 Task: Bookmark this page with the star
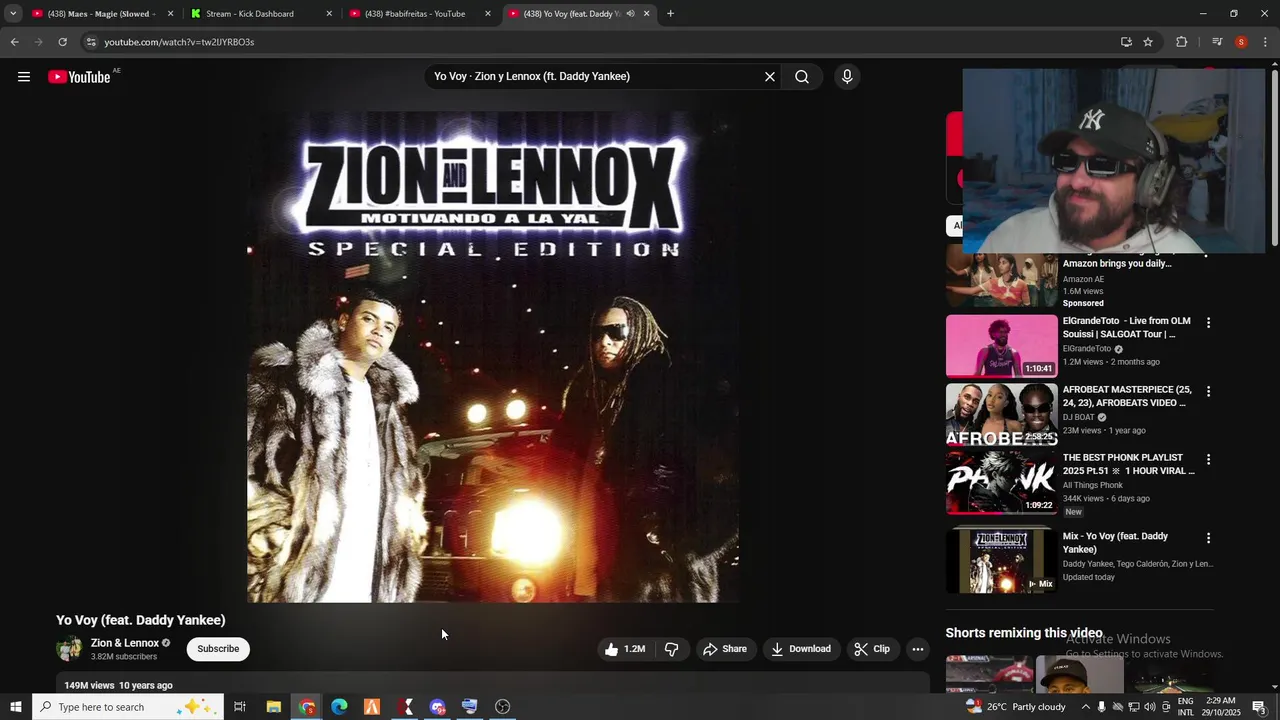(1148, 42)
